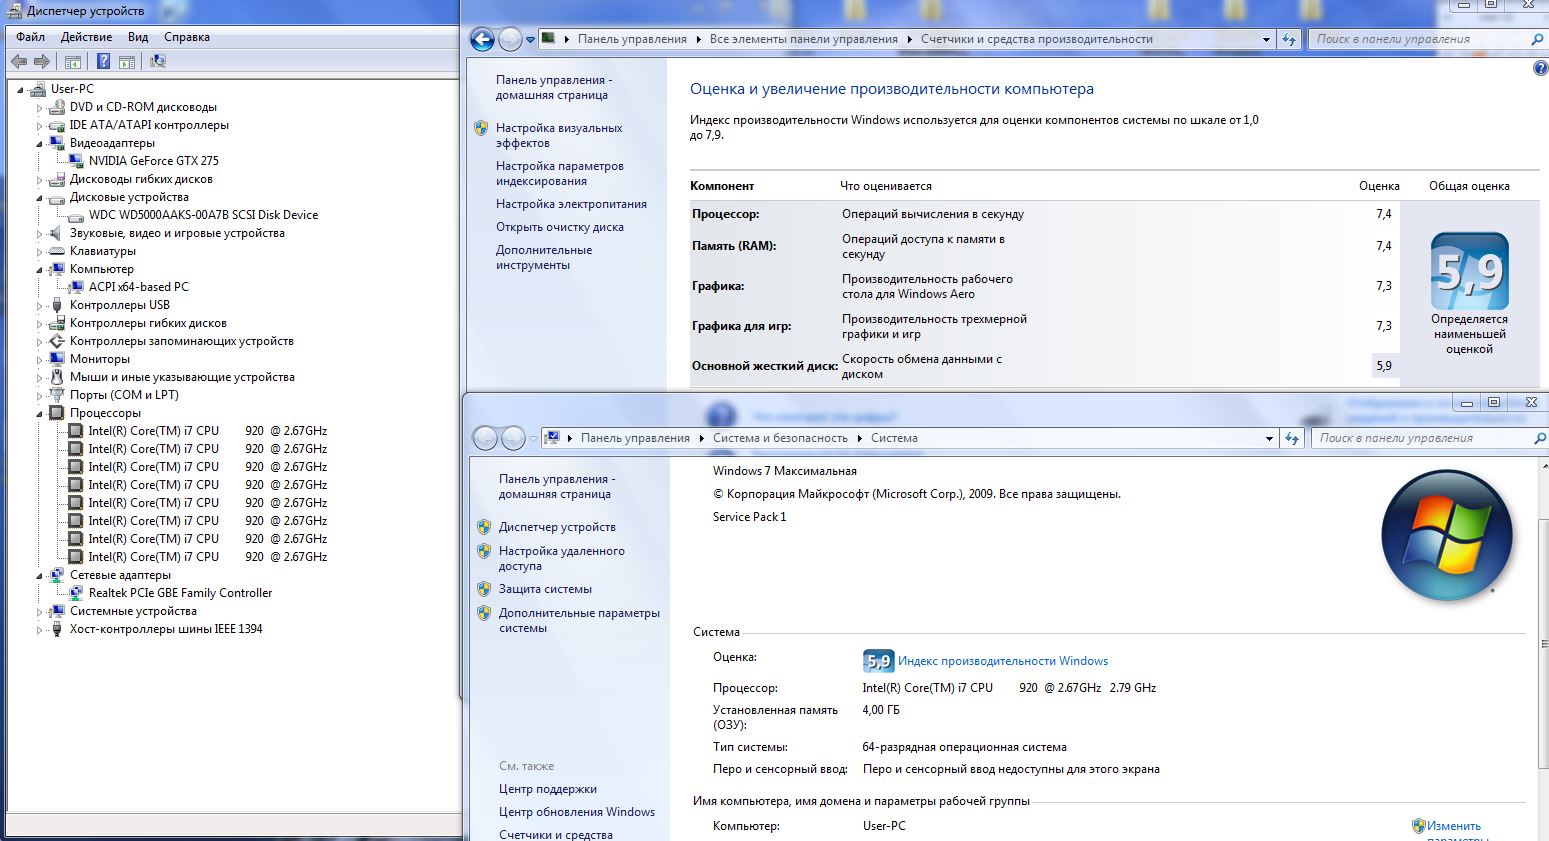Open Диспетчер устройств link in Система window
The image size is (1549, 841).
coord(557,527)
